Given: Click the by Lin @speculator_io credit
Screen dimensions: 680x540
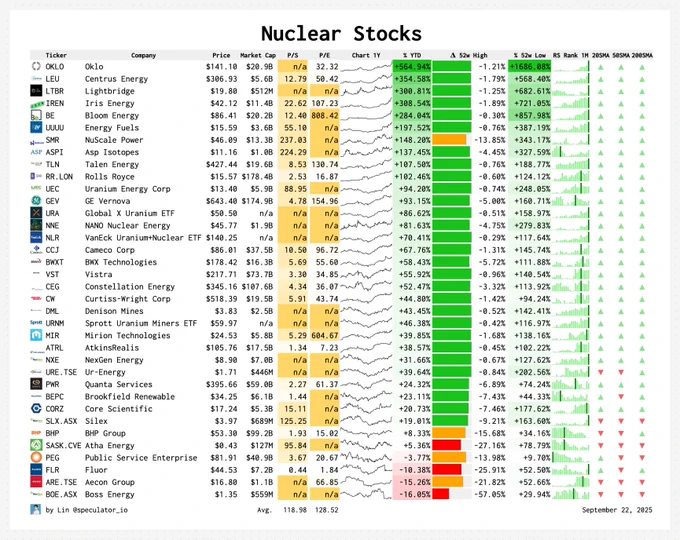Looking at the screenshot, I should tap(87, 510).
